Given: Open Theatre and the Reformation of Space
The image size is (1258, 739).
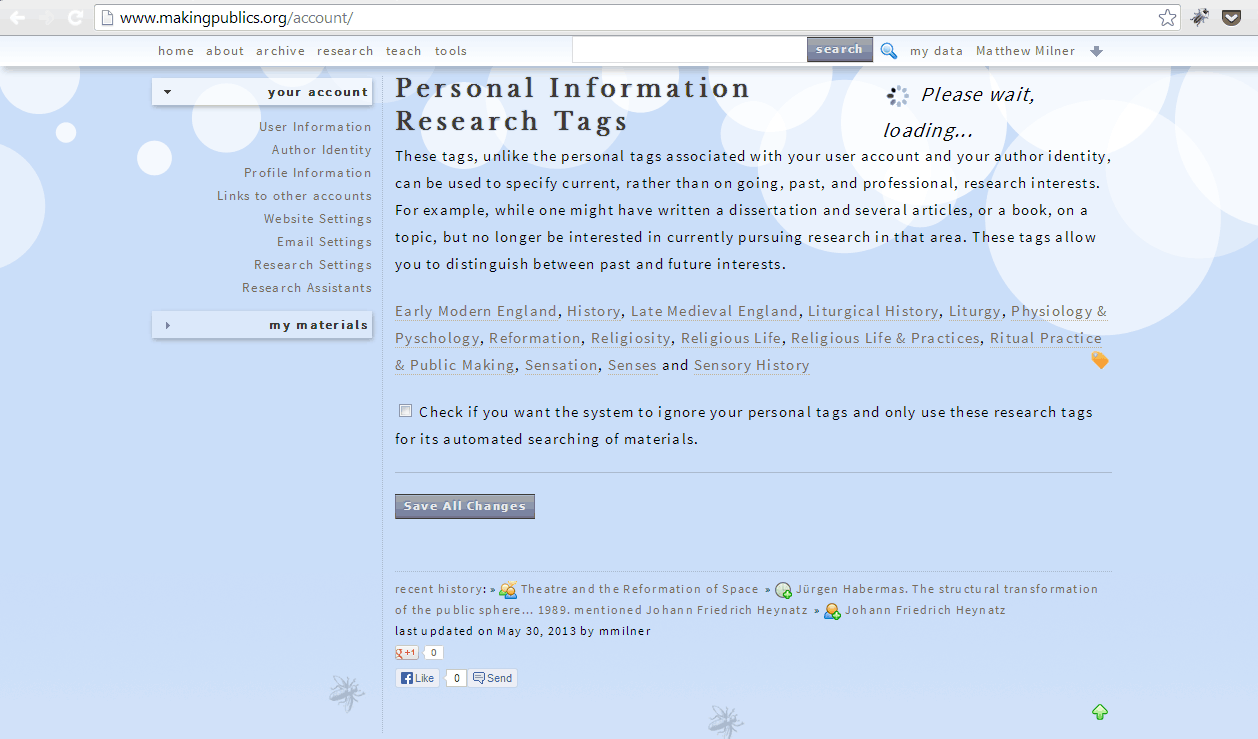Looking at the screenshot, I should [640, 589].
